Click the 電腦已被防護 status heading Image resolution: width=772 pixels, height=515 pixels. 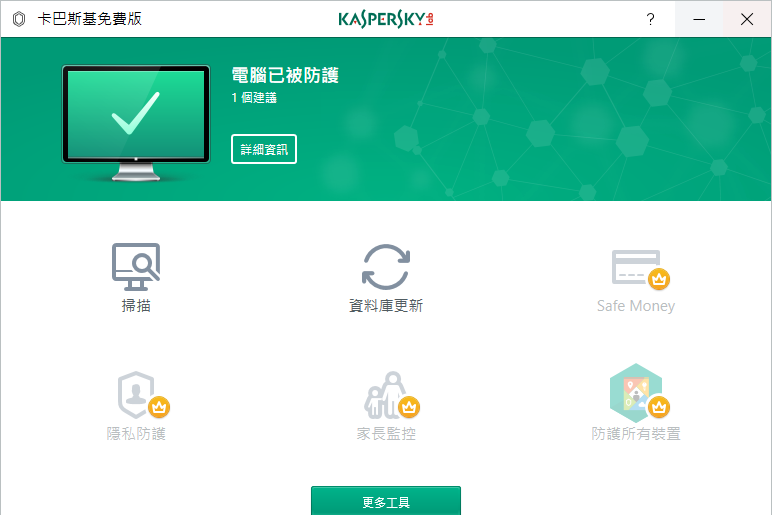tap(285, 75)
